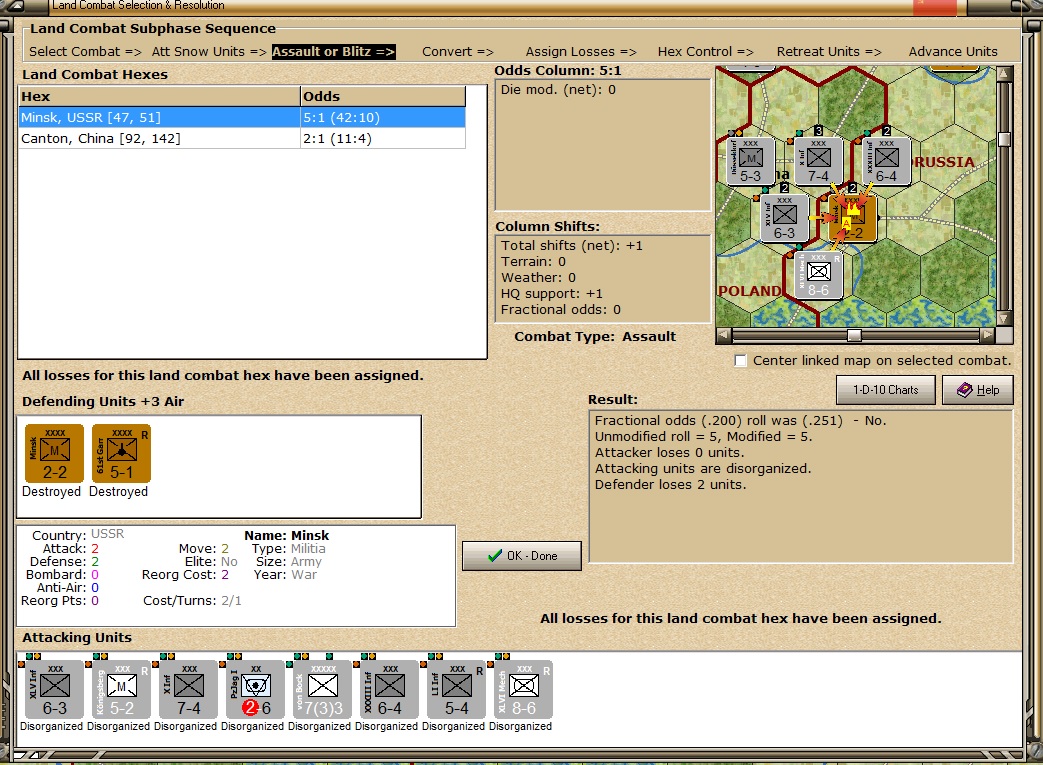
Task: Click the 6-4 infantry counter on map
Action: coord(886,161)
